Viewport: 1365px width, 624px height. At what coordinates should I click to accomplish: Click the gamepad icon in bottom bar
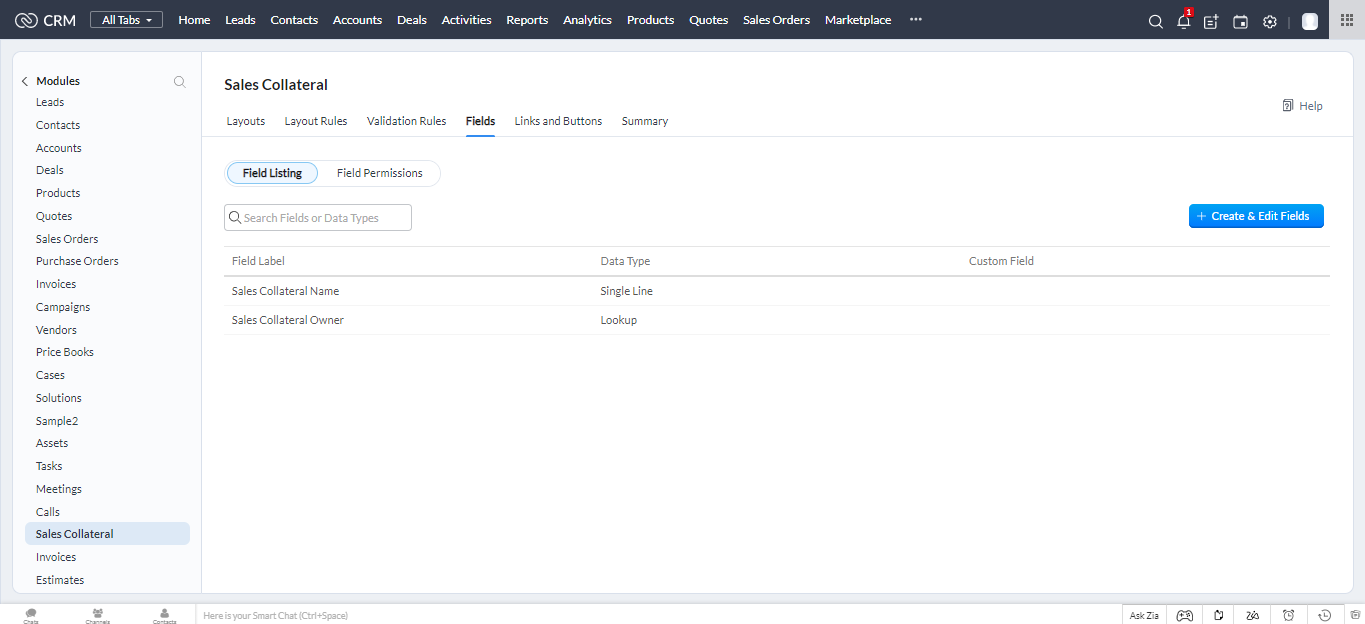point(1184,615)
